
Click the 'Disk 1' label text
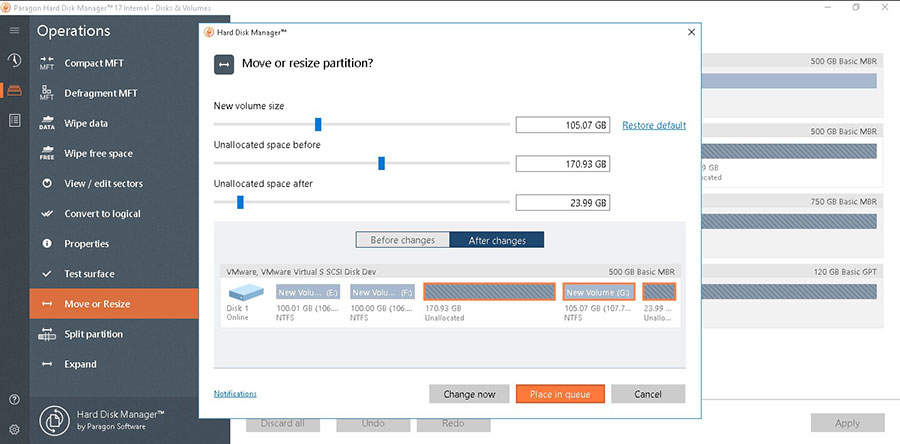[x=237, y=308]
